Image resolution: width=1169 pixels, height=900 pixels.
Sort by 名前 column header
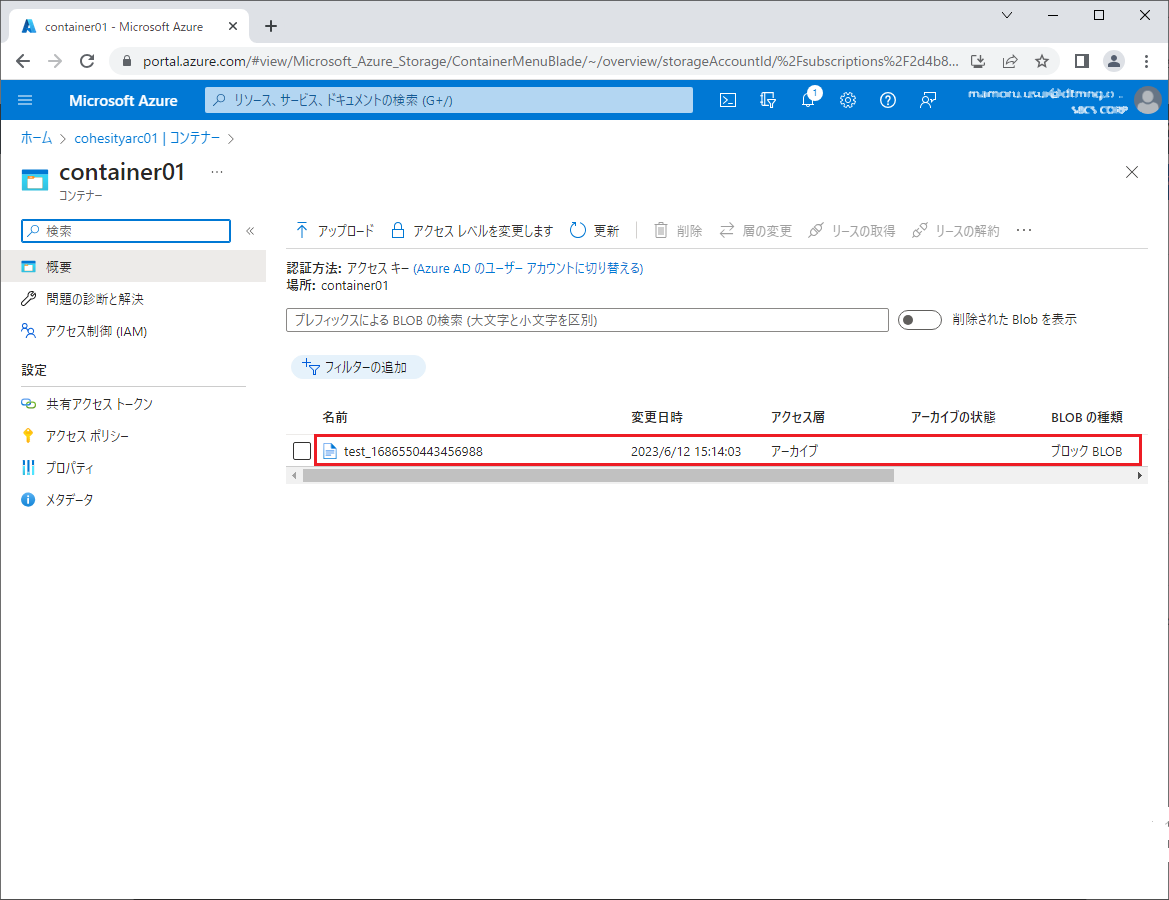pyautogui.click(x=335, y=418)
